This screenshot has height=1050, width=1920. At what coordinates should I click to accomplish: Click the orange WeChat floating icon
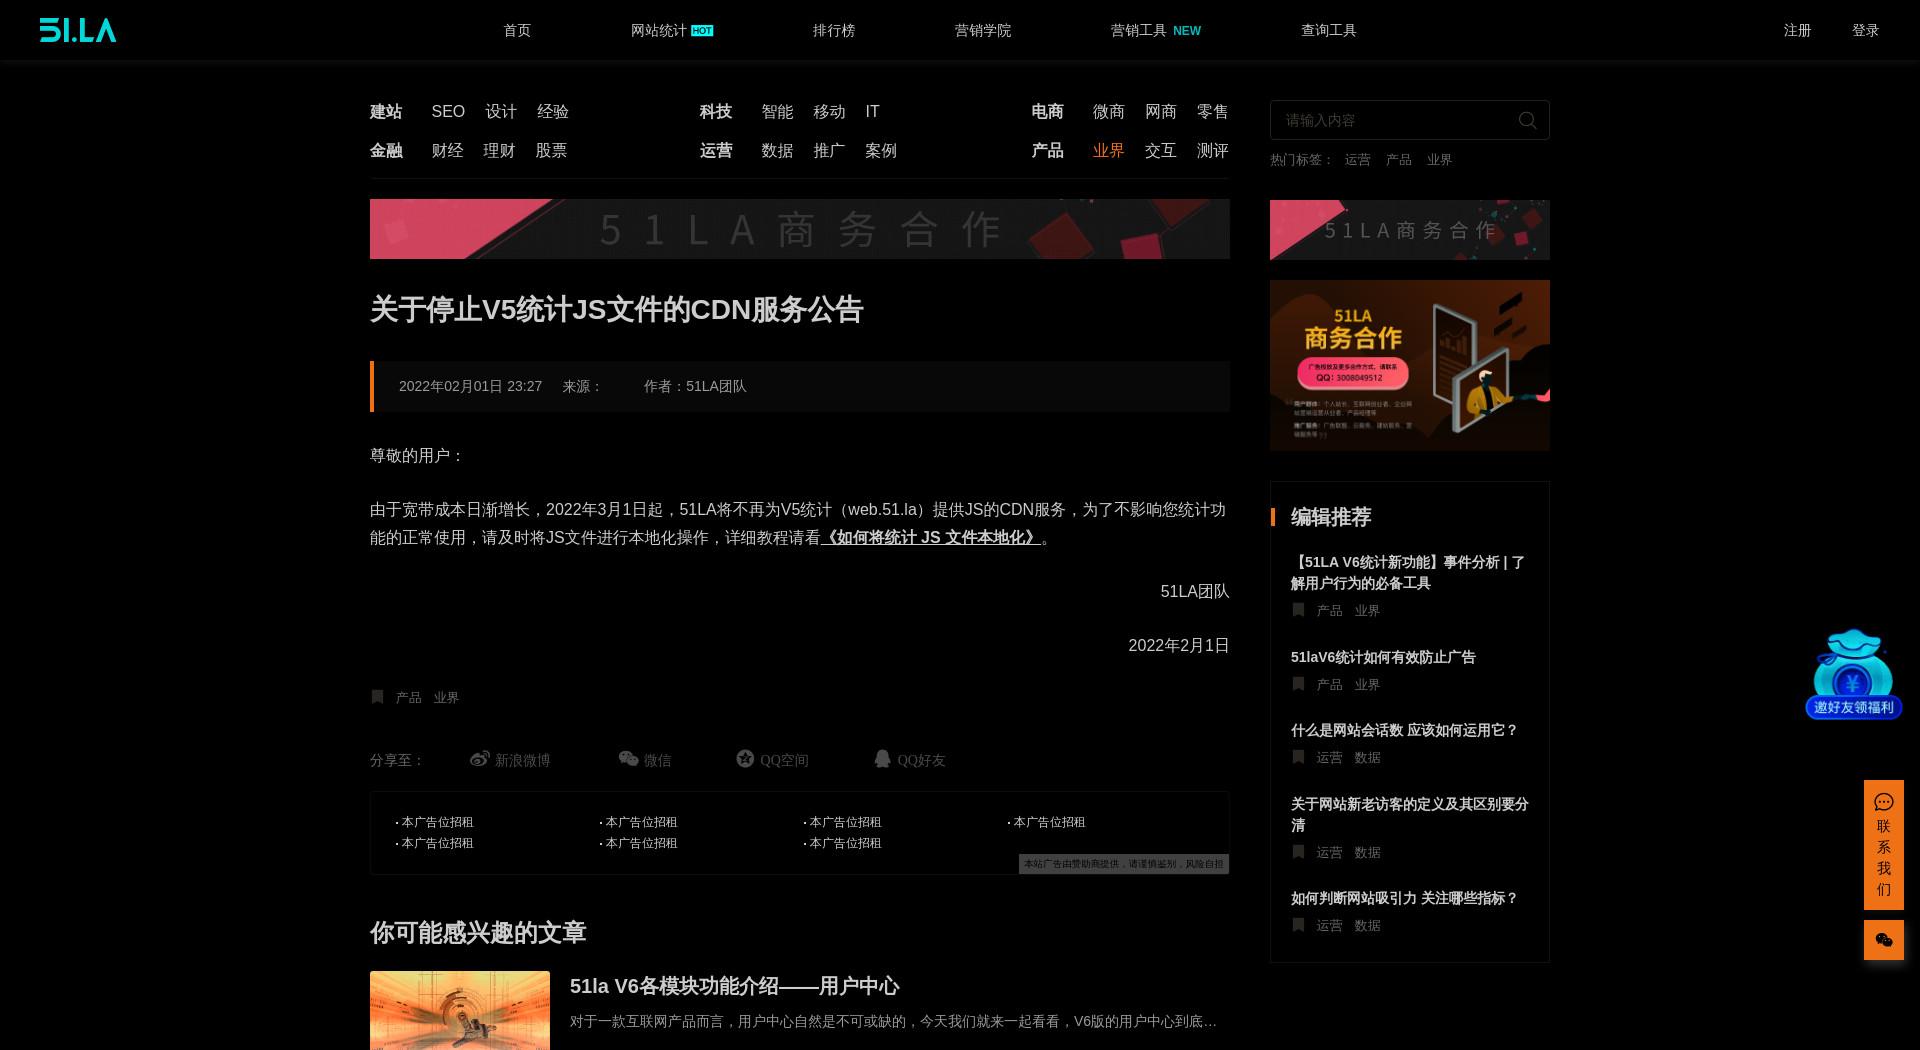(1883, 940)
